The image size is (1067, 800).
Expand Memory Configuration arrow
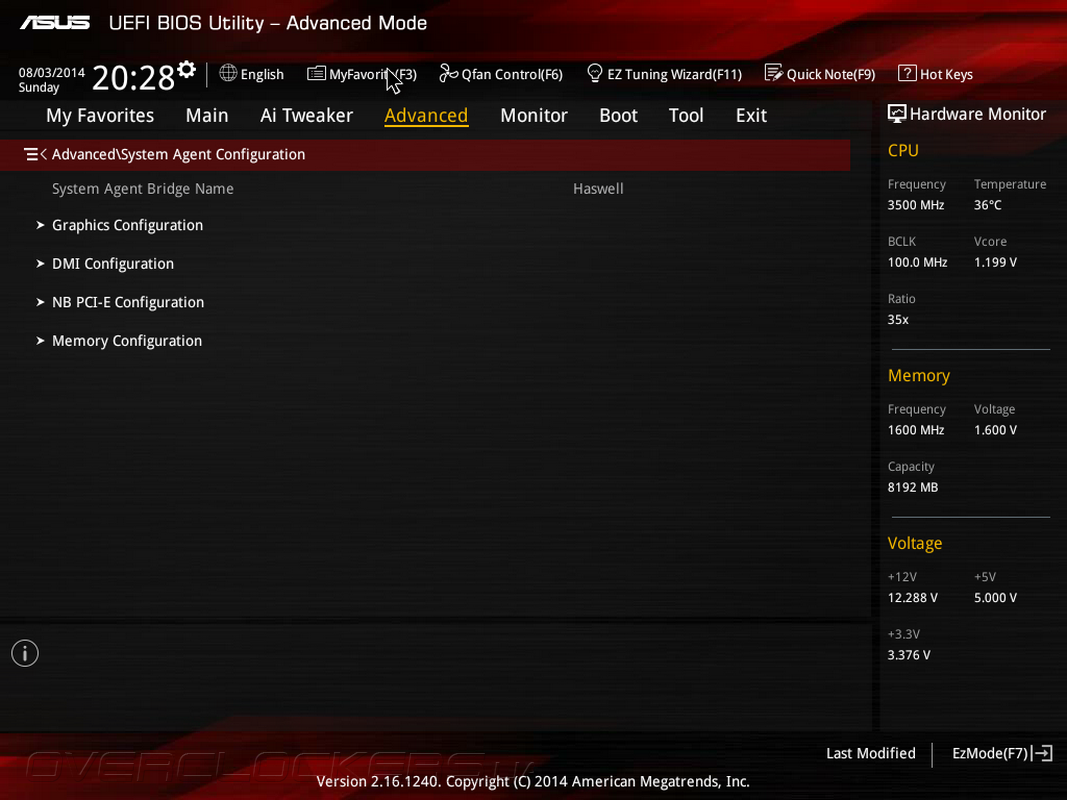40,341
